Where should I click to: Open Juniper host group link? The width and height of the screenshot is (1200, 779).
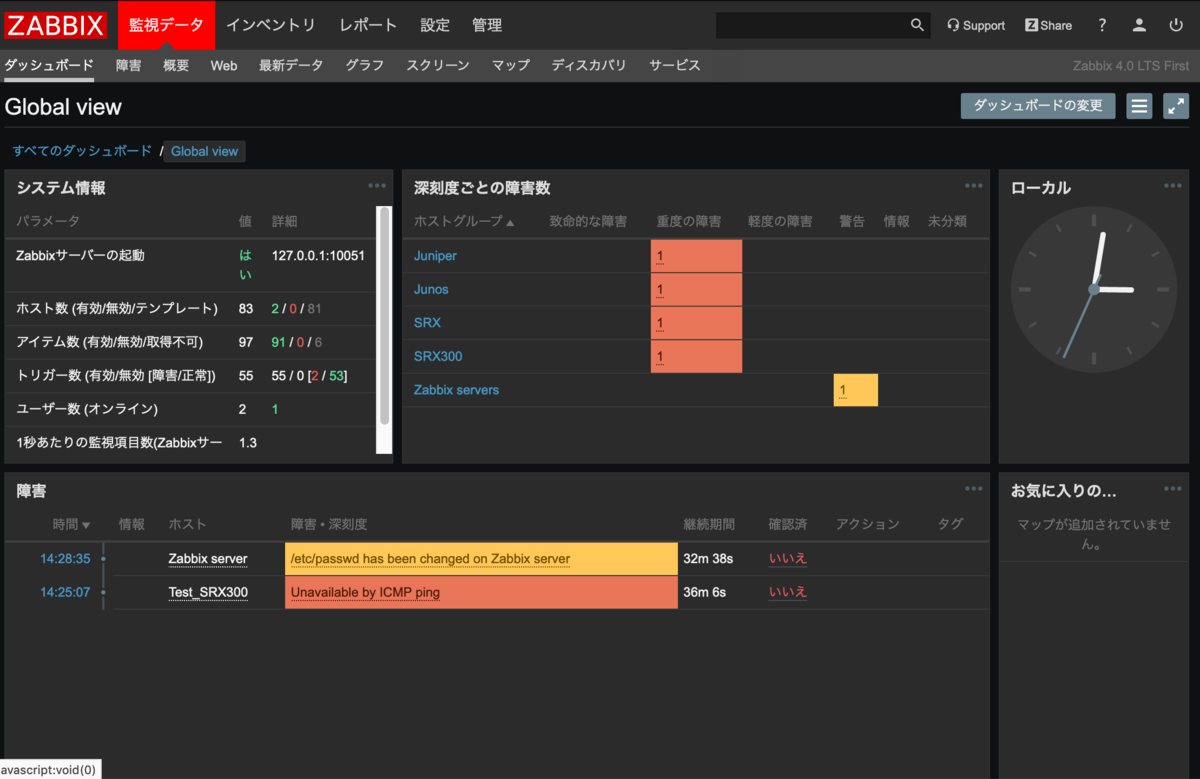pos(435,256)
